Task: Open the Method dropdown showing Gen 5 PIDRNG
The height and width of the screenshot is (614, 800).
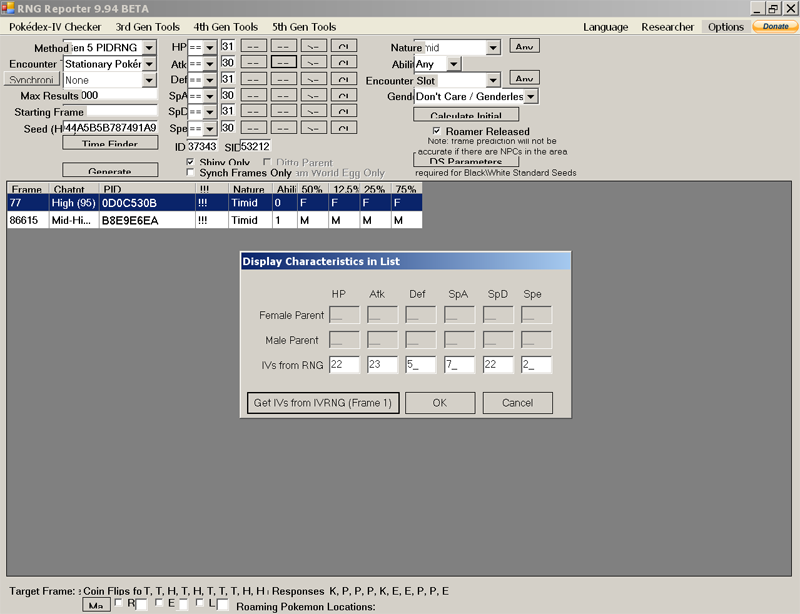Action: (x=149, y=47)
